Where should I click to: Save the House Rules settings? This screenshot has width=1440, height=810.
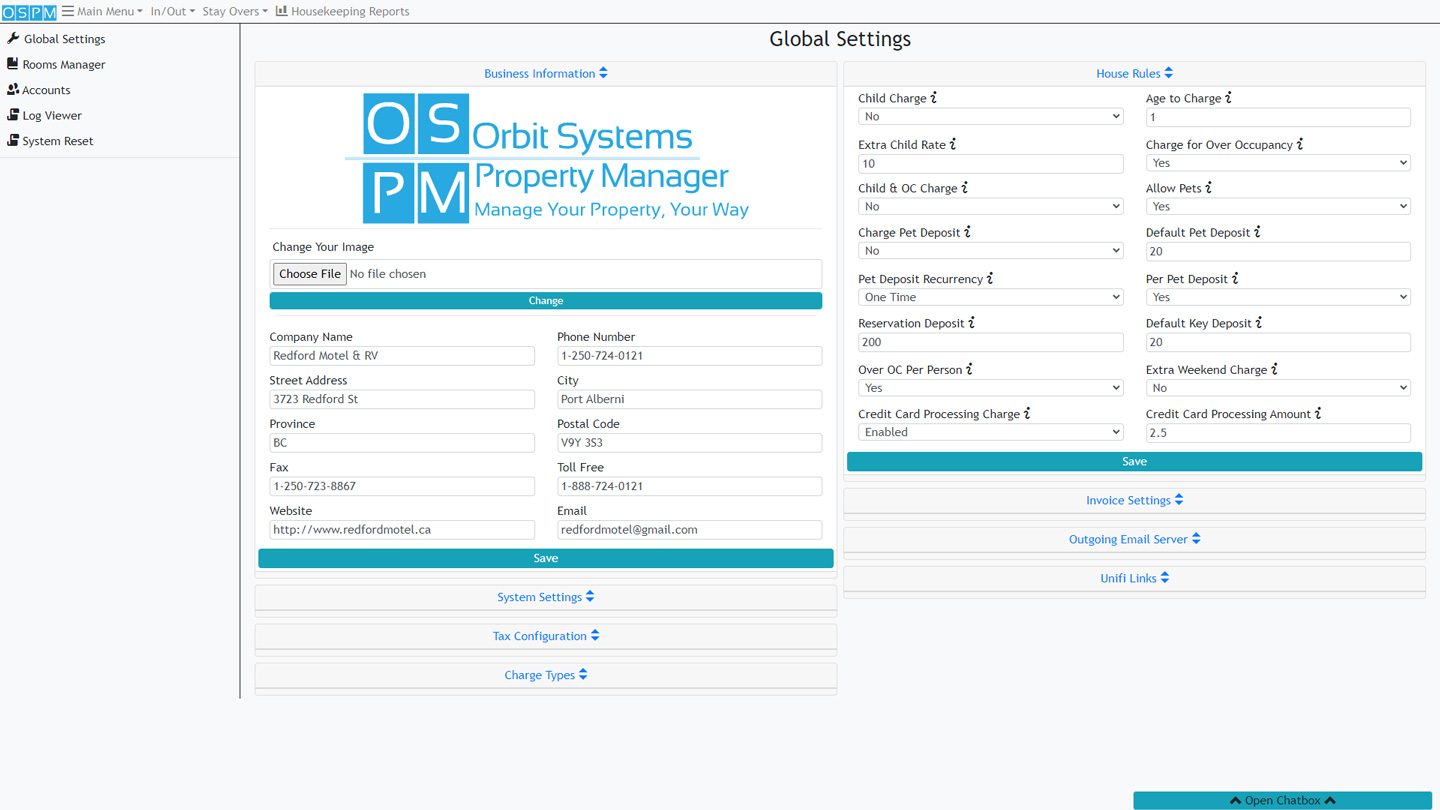point(1134,461)
